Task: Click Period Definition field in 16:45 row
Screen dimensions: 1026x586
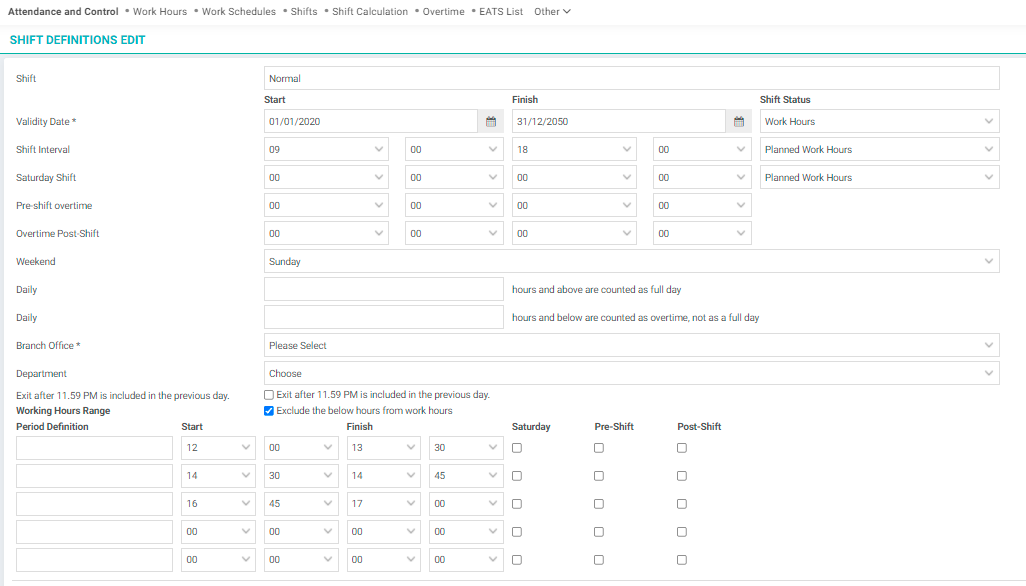Action: point(94,504)
